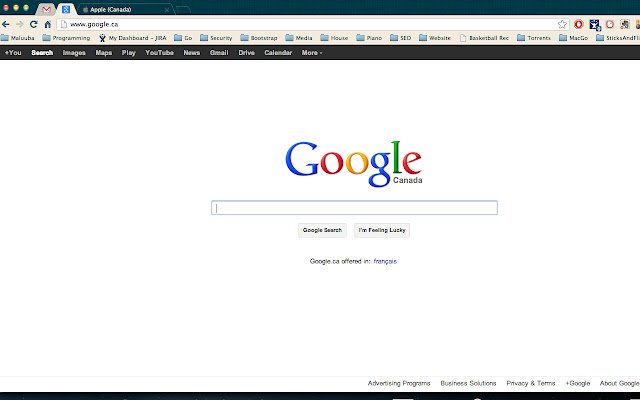Open +You in the Google bar
This screenshot has height=400, width=640.
tap(13, 53)
